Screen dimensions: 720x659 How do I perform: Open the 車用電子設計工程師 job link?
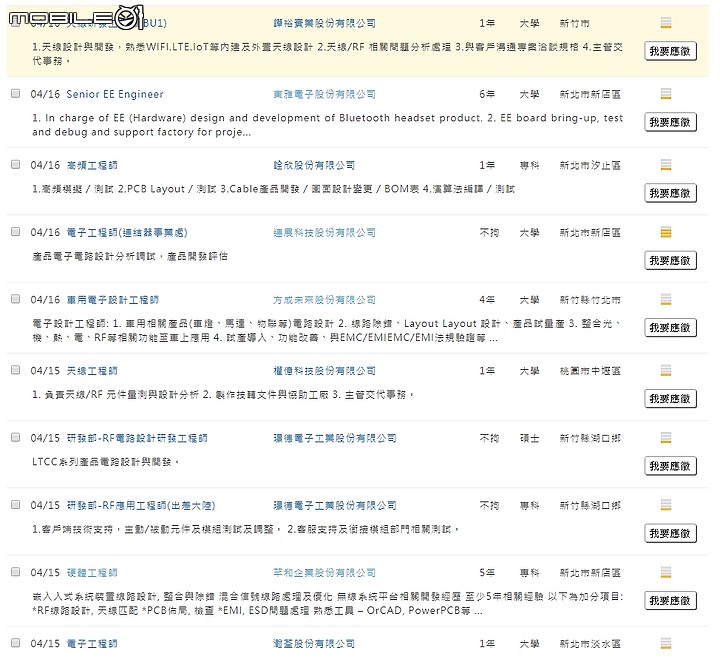[x=112, y=300]
